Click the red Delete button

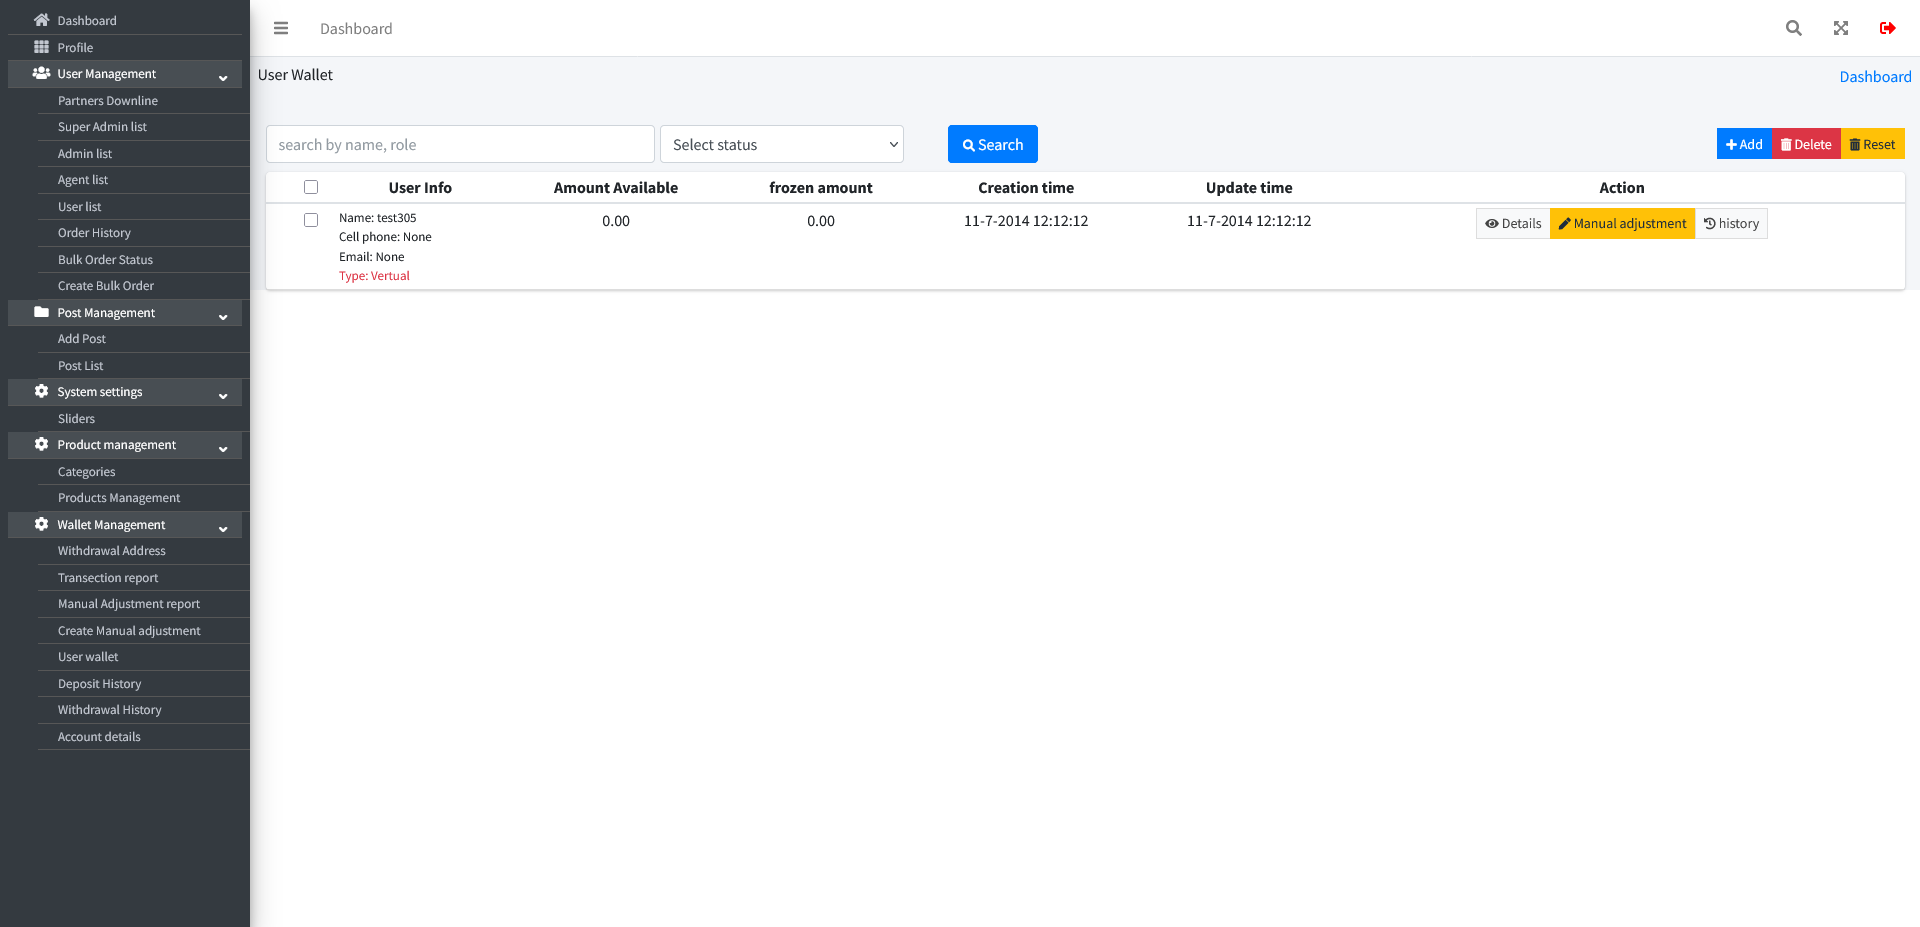[x=1806, y=144]
